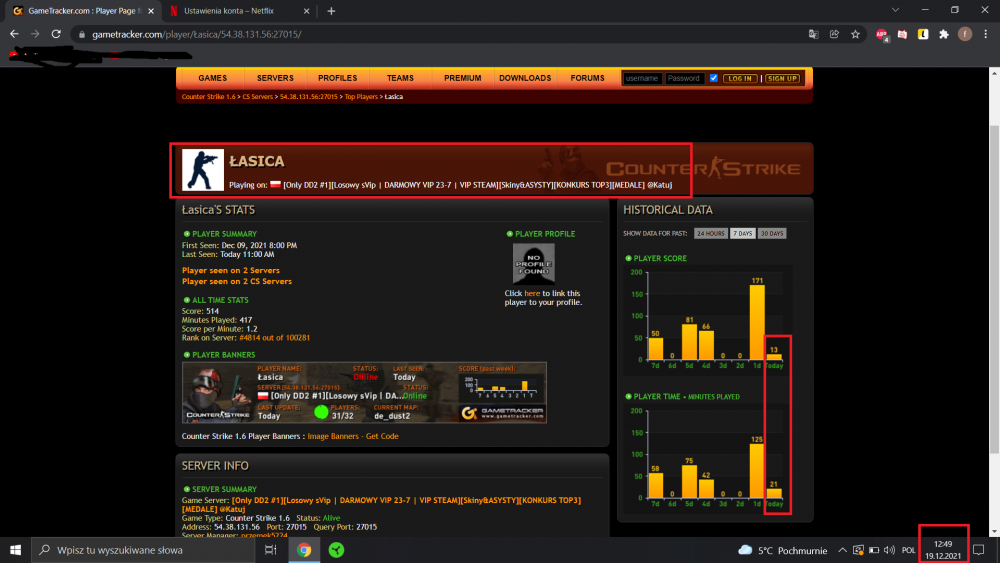Open the TEAMS menu
This screenshot has height=563, width=1000.
point(400,78)
